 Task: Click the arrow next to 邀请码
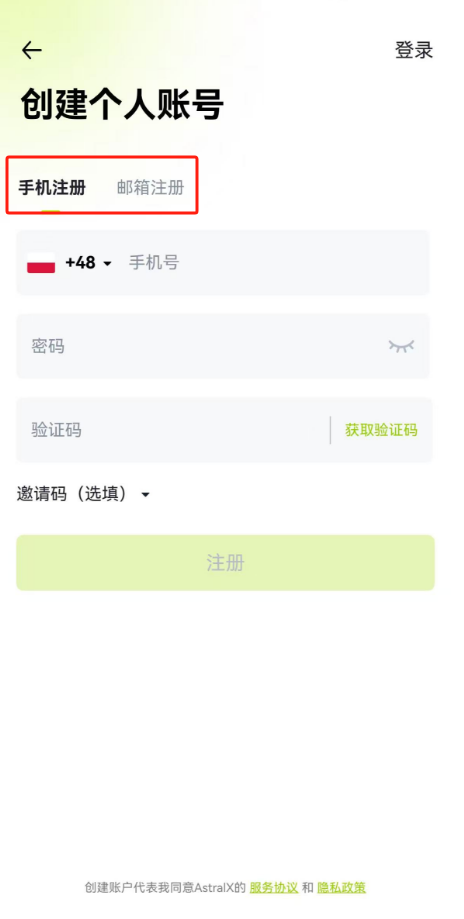point(145,495)
